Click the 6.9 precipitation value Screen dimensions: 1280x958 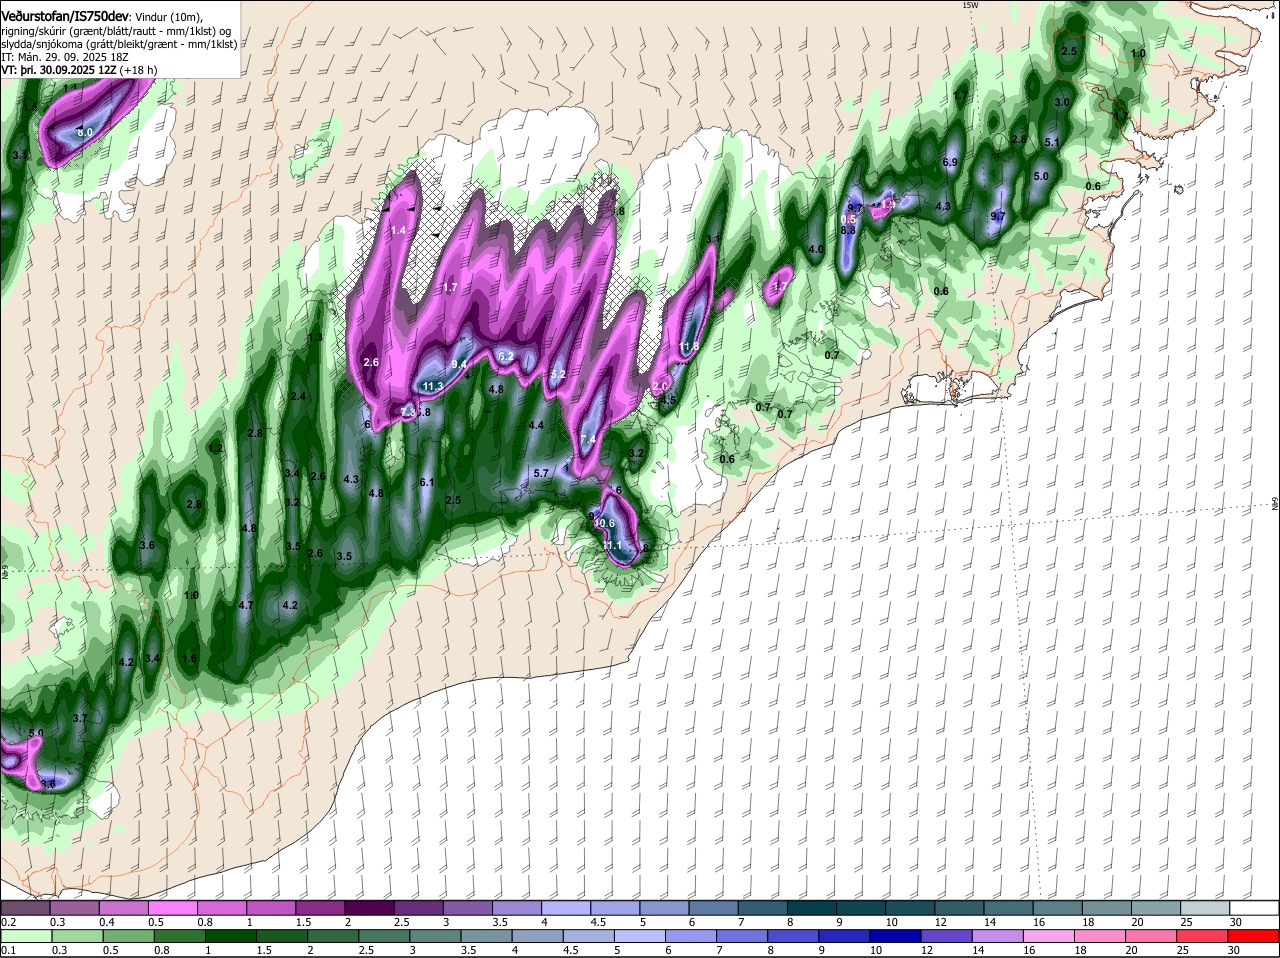click(x=951, y=162)
